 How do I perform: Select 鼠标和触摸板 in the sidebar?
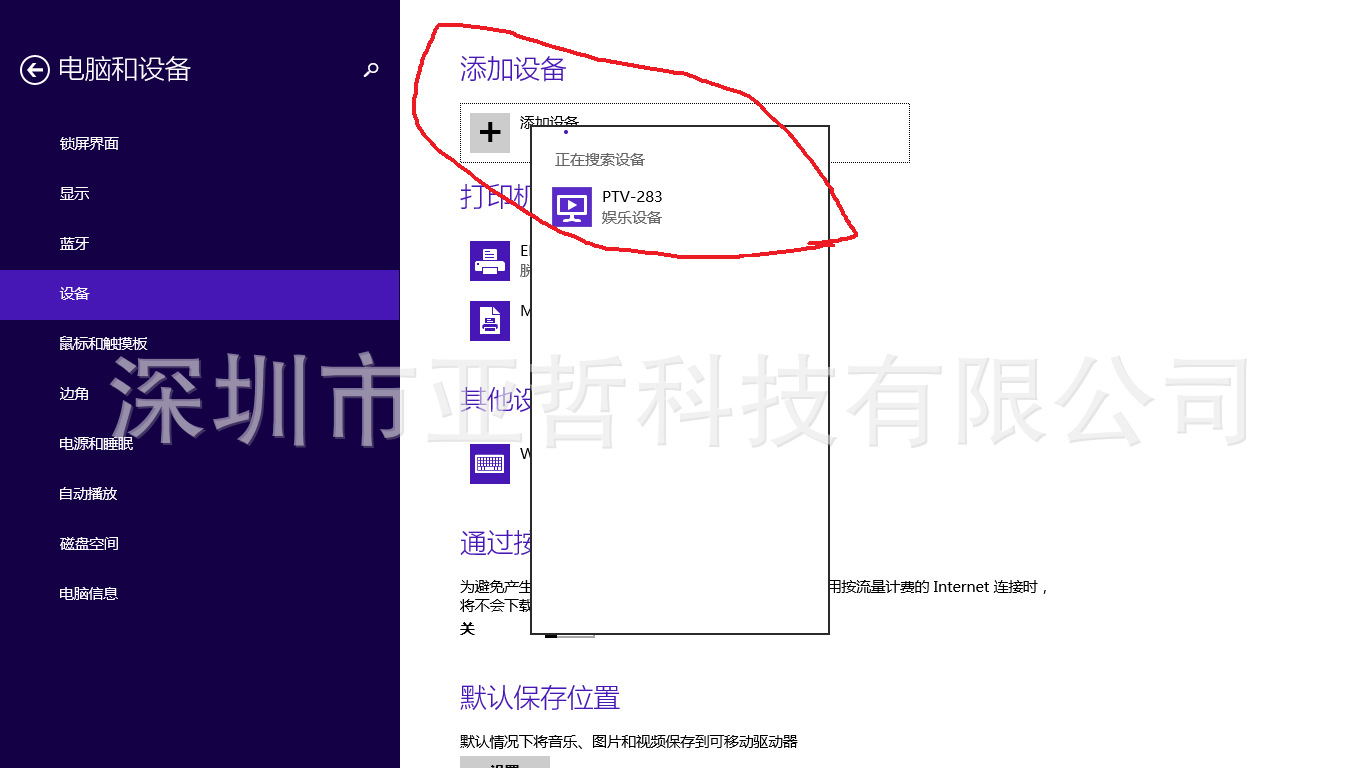click(x=104, y=343)
